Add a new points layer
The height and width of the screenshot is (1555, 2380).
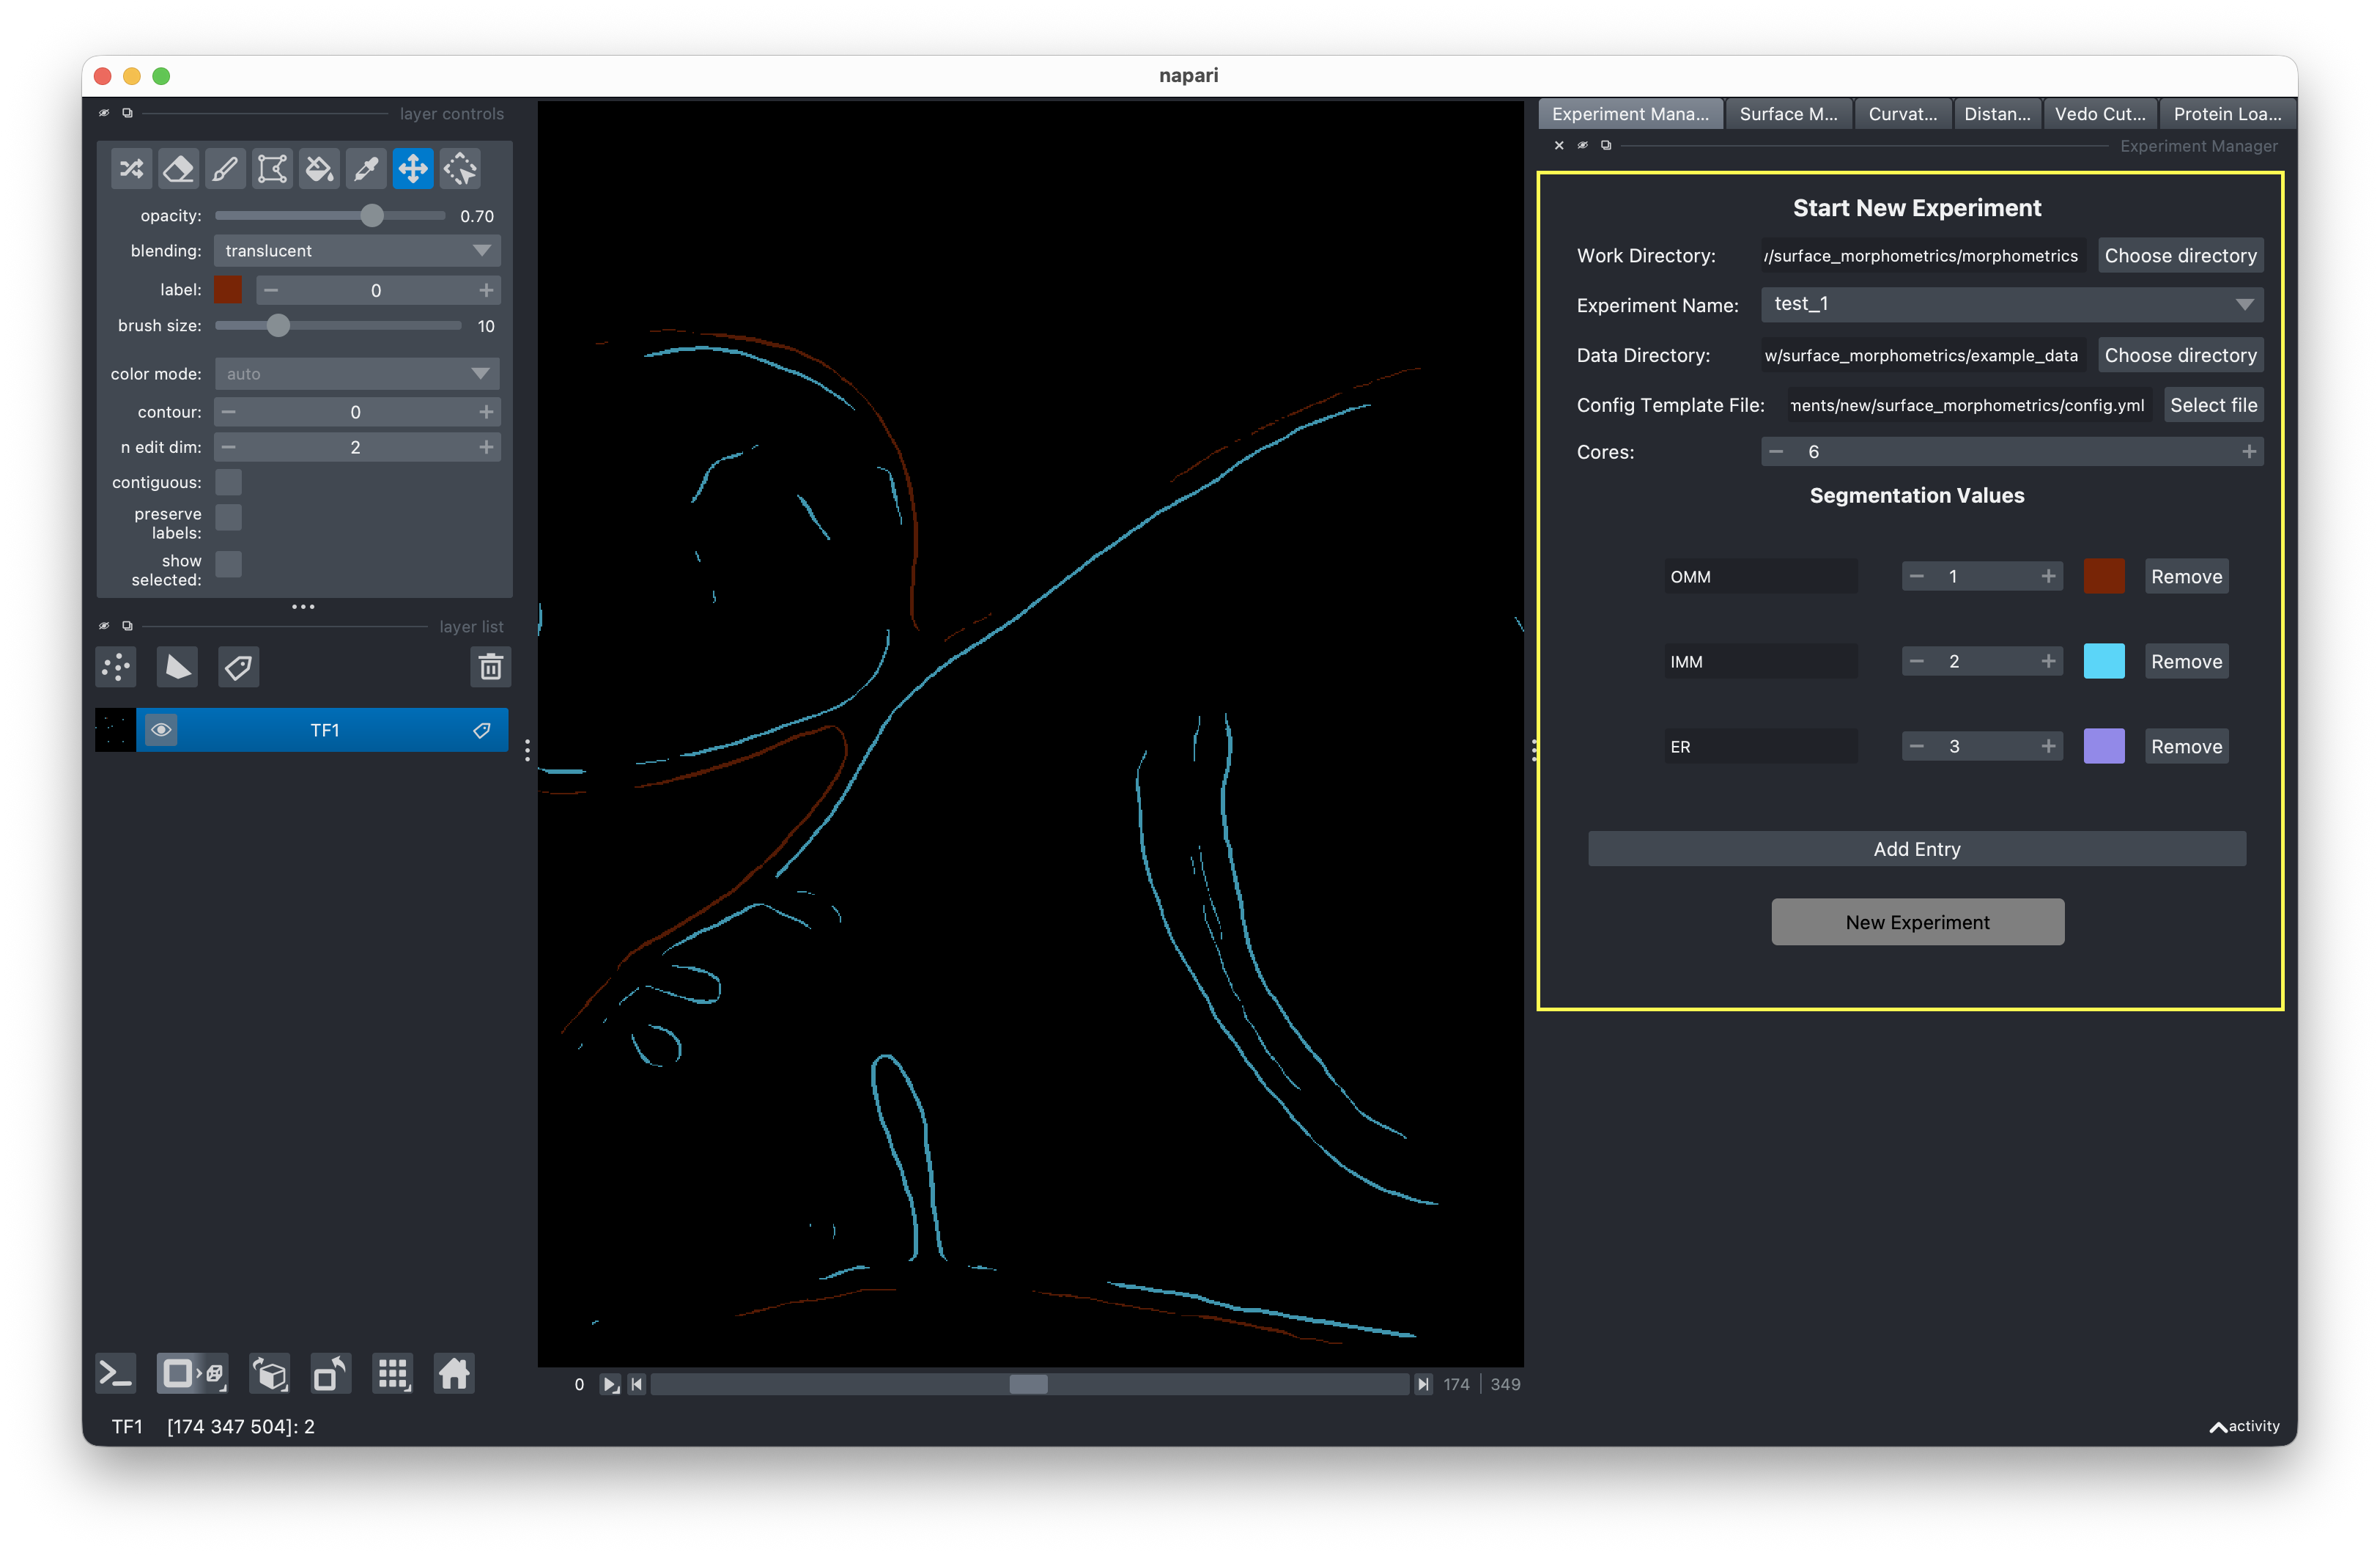pos(116,667)
